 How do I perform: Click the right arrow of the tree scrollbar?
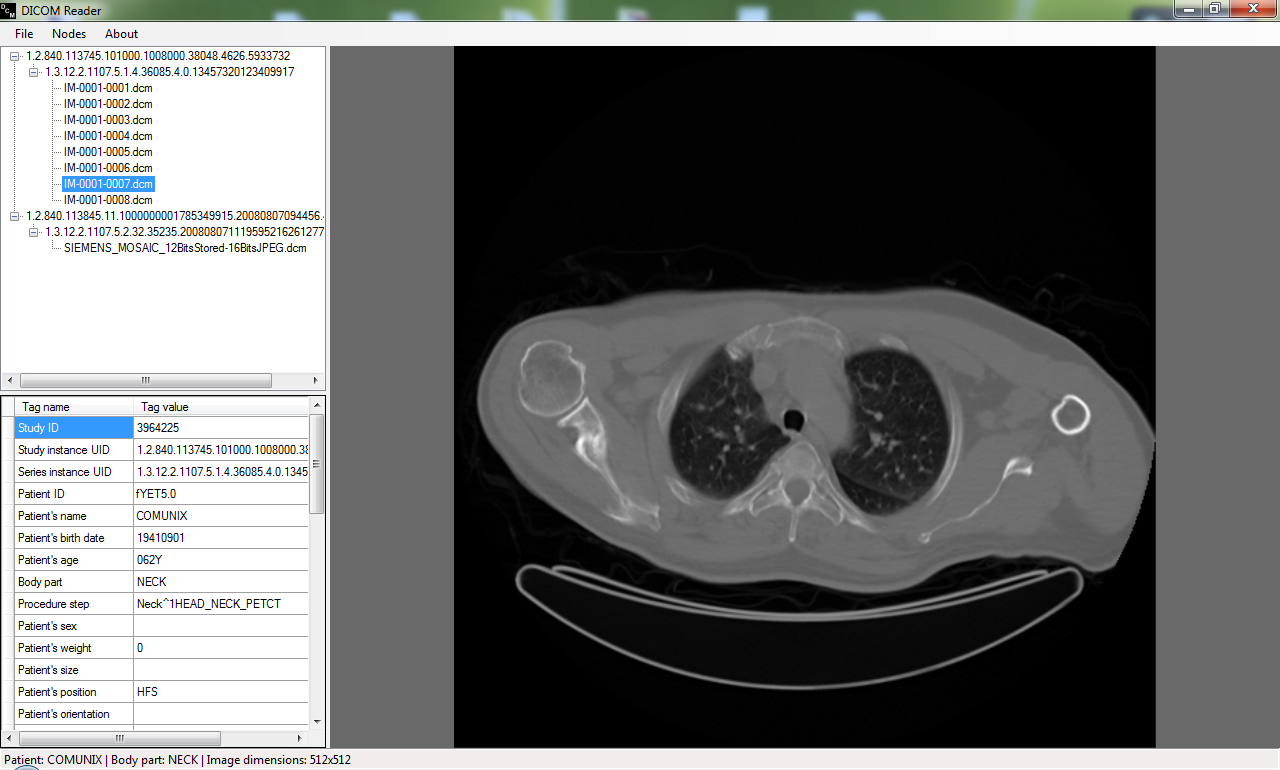click(x=315, y=380)
